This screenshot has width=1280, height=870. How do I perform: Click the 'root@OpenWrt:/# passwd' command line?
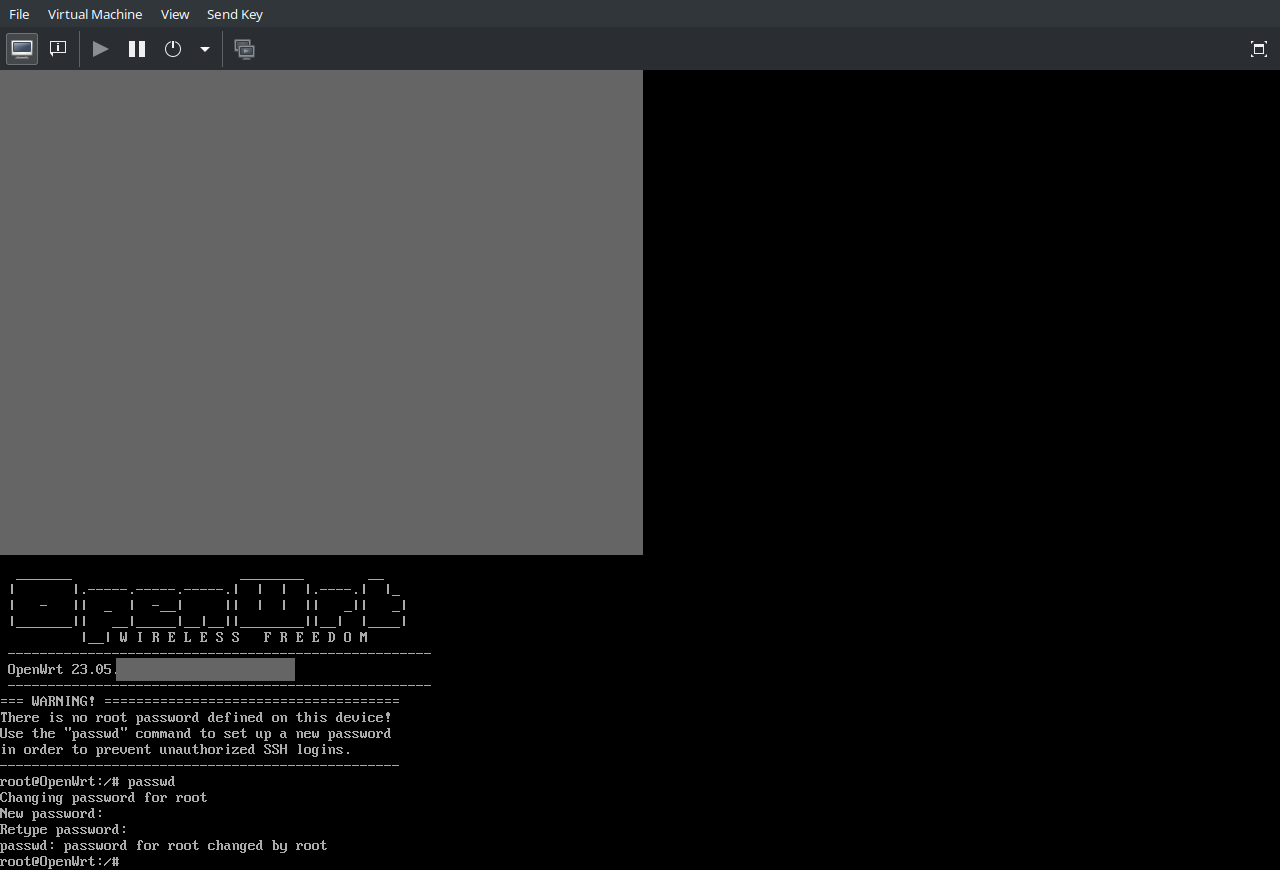pos(88,781)
